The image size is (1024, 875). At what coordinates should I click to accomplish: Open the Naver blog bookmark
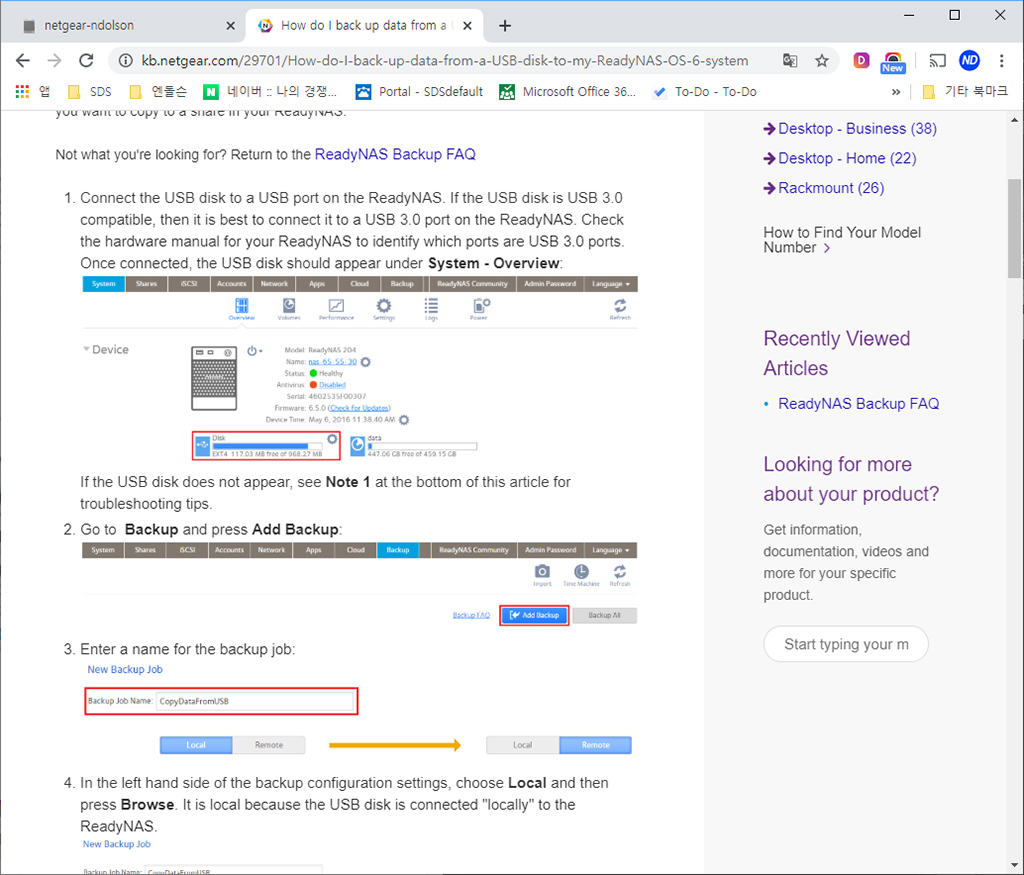pos(270,91)
